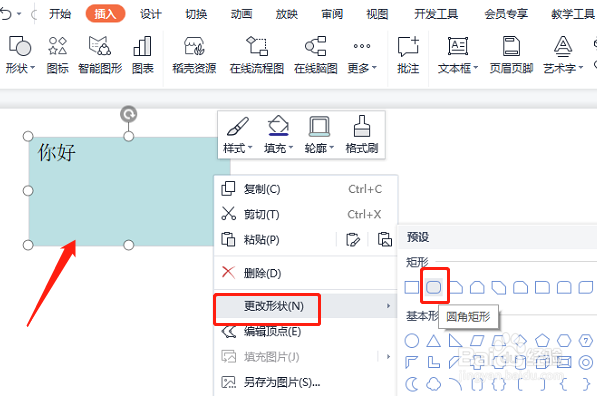Image resolution: width=597 pixels, height=396 pixels.
Task: Choose 另存为图片(S) save as picture
Action: pyautogui.click(x=306, y=382)
